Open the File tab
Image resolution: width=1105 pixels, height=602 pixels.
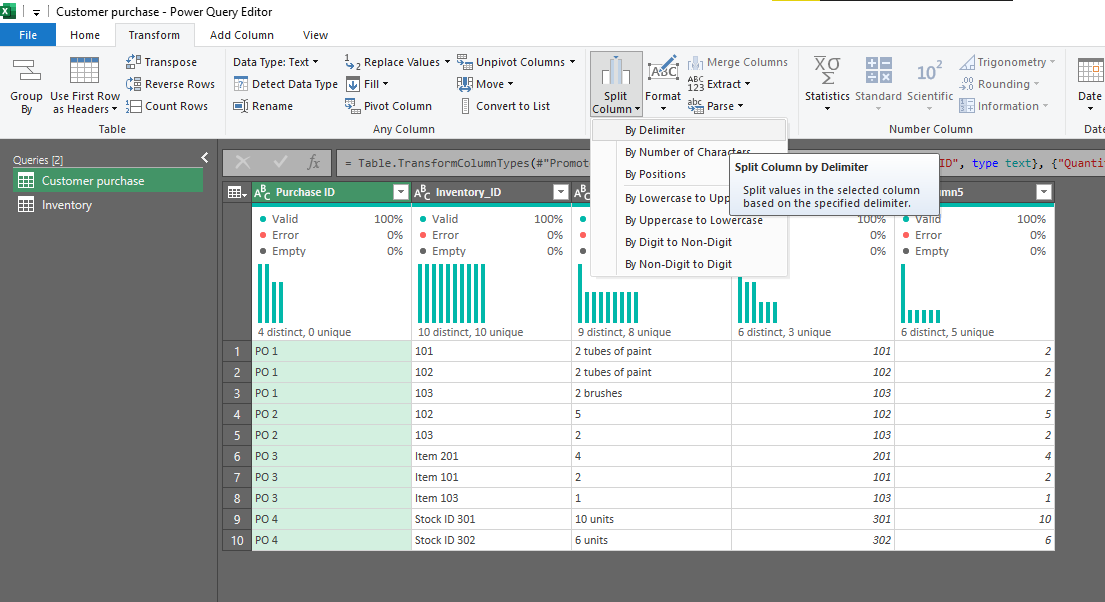(28, 35)
